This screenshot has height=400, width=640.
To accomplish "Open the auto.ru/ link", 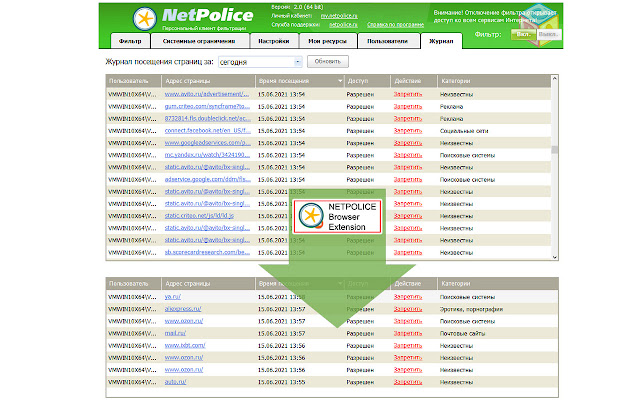I will point(175,382).
